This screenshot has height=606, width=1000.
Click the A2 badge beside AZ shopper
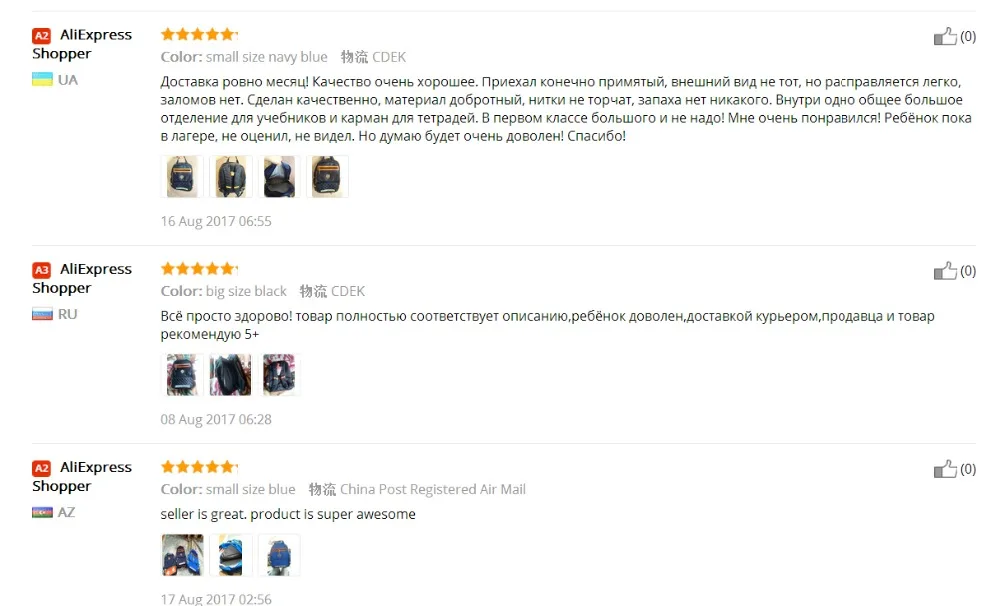[x=41, y=468]
